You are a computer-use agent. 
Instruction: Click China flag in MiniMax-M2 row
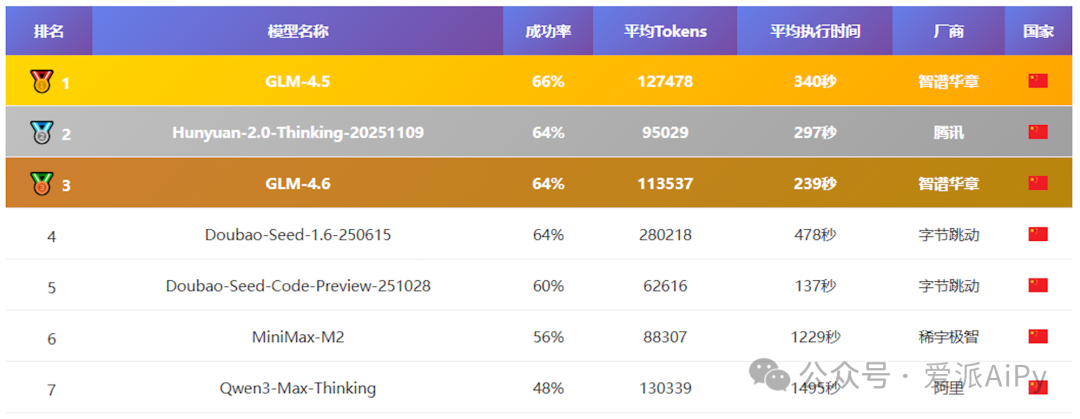[1038, 336]
